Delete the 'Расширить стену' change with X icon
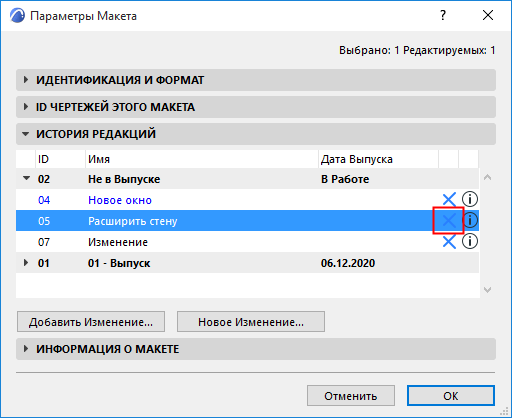512x418 pixels. [x=449, y=220]
